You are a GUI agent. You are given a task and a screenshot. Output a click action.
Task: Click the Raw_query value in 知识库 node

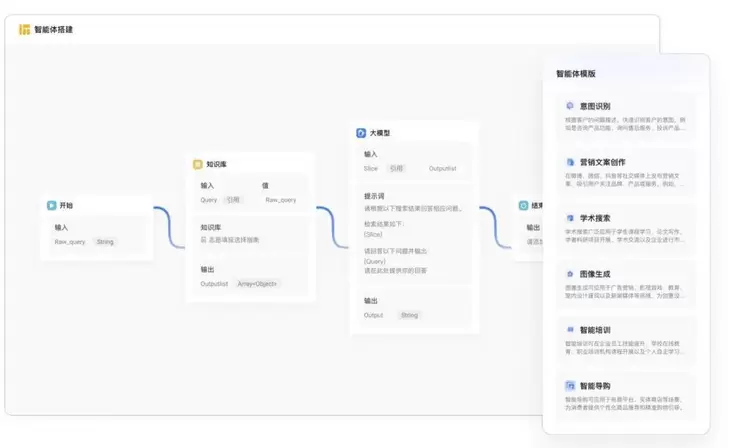click(280, 200)
